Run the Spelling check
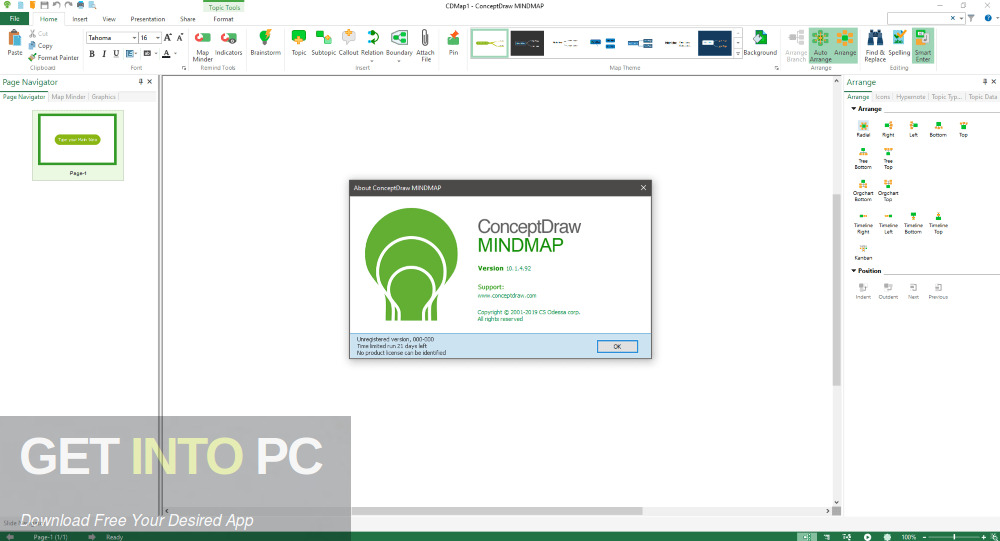 899,43
